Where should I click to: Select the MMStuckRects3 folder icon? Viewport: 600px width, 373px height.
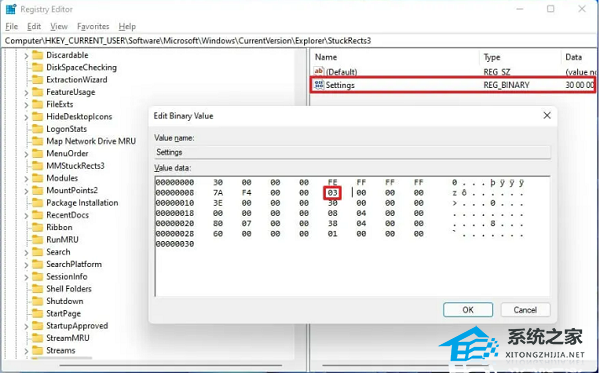coord(38,166)
